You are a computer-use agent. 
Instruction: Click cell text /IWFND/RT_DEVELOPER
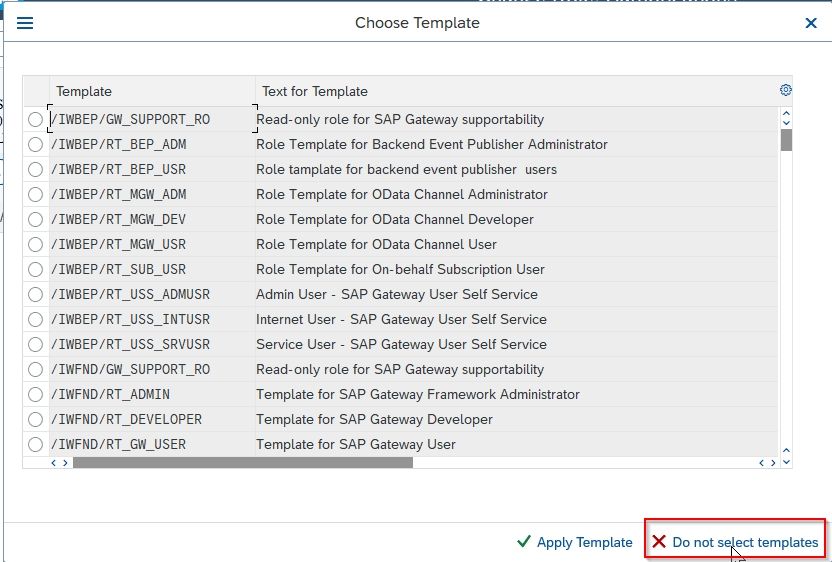click(126, 419)
